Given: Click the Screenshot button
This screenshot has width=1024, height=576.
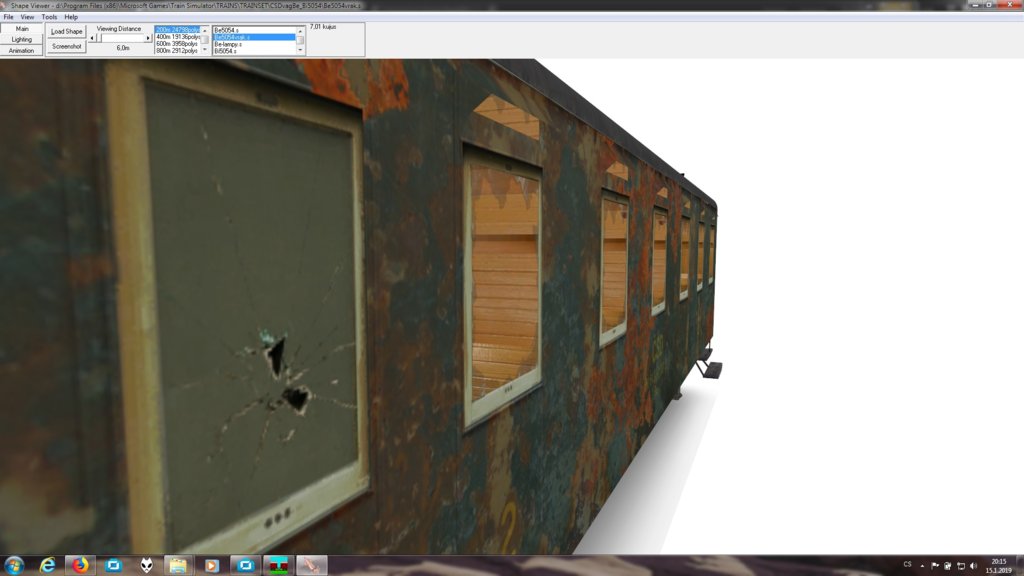Looking at the screenshot, I should point(67,46).
